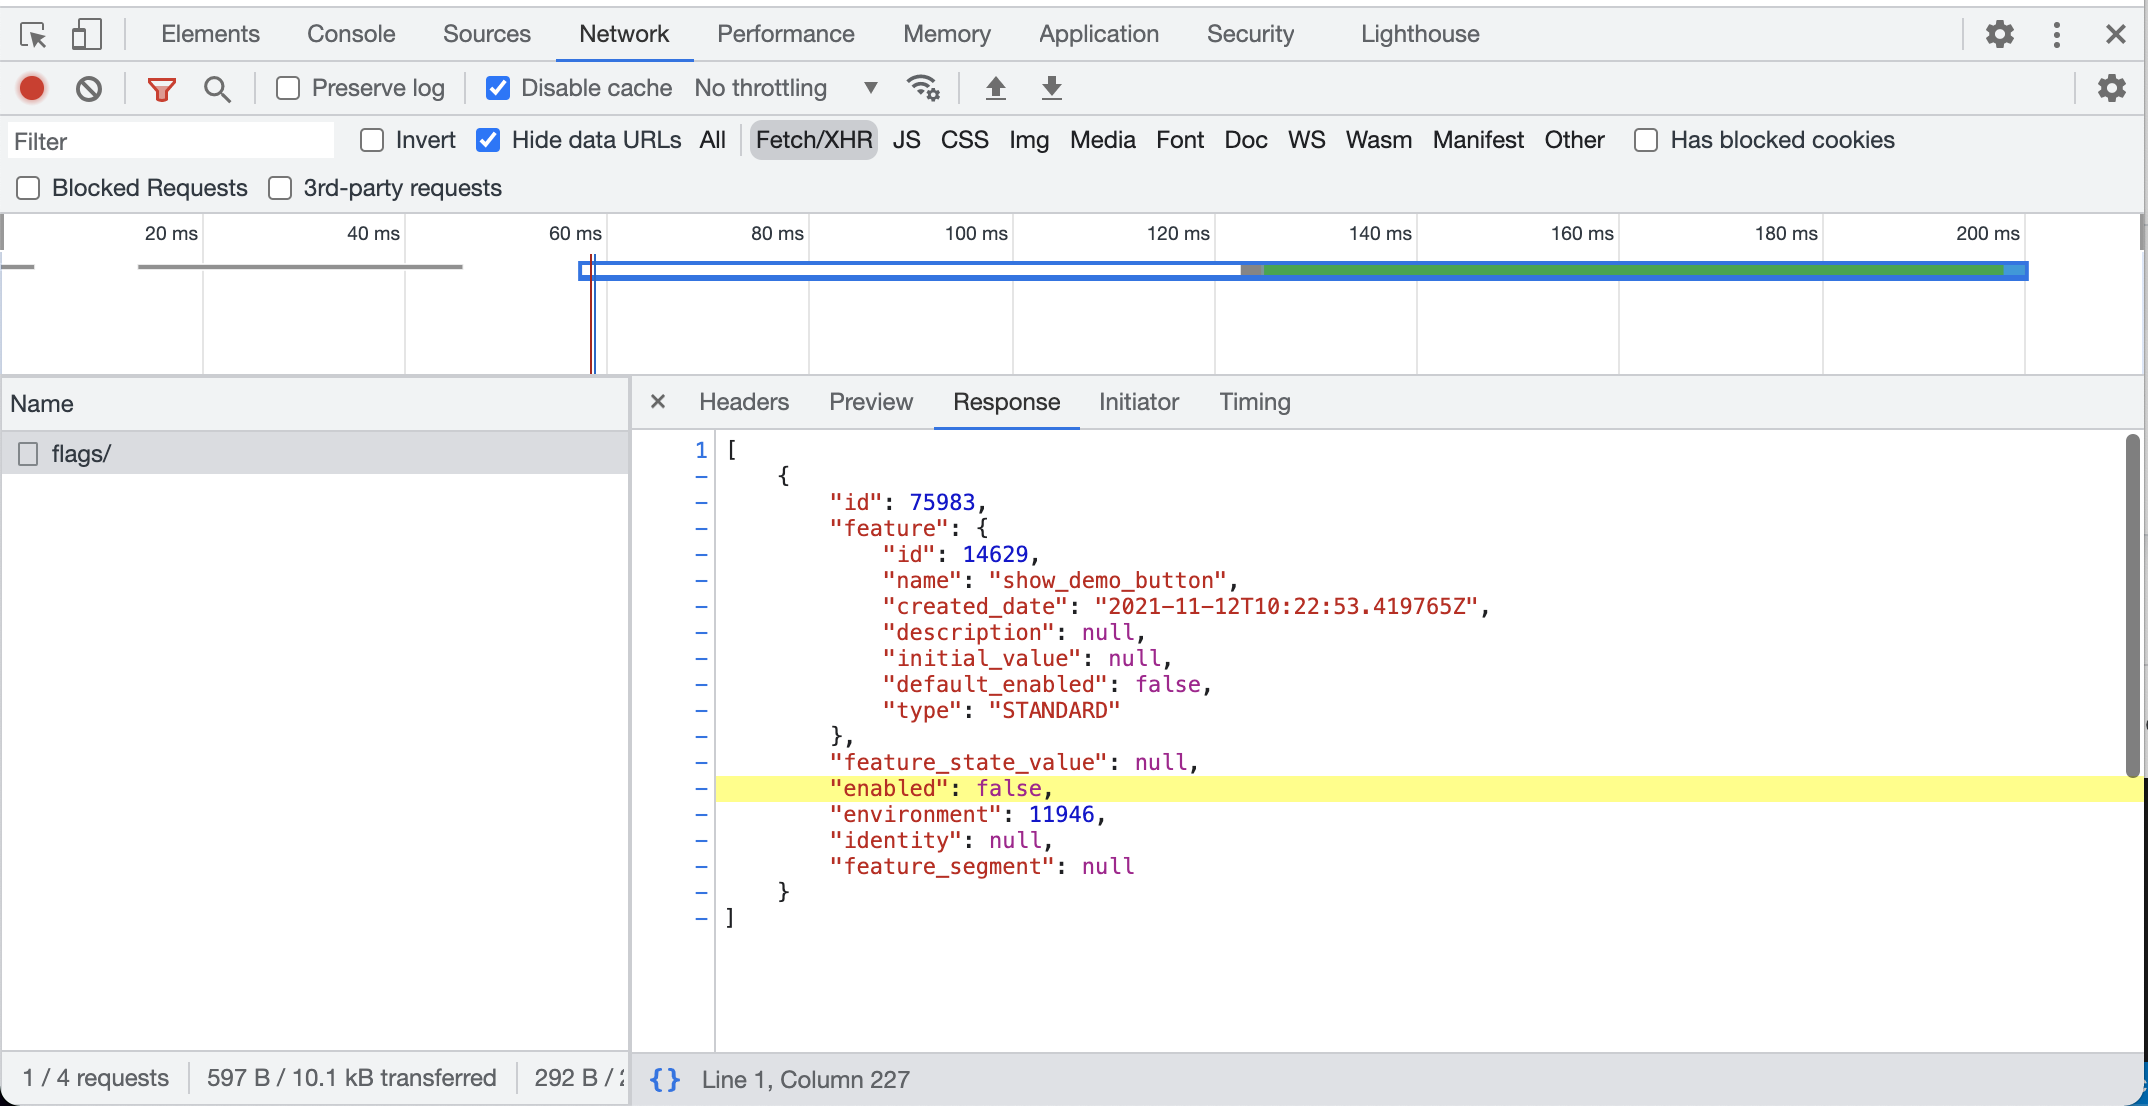
Task: Open the Headers tab of request
Action: coord(743,402)
